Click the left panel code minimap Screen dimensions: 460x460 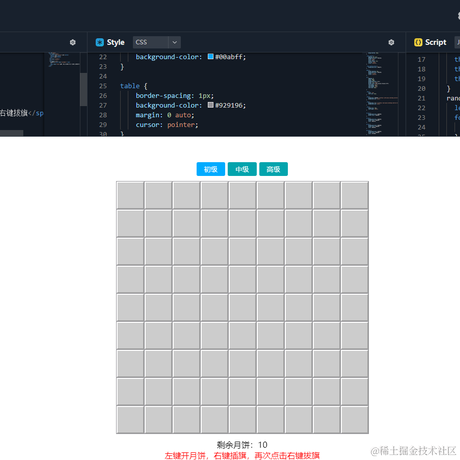click(x=63, y=59)
